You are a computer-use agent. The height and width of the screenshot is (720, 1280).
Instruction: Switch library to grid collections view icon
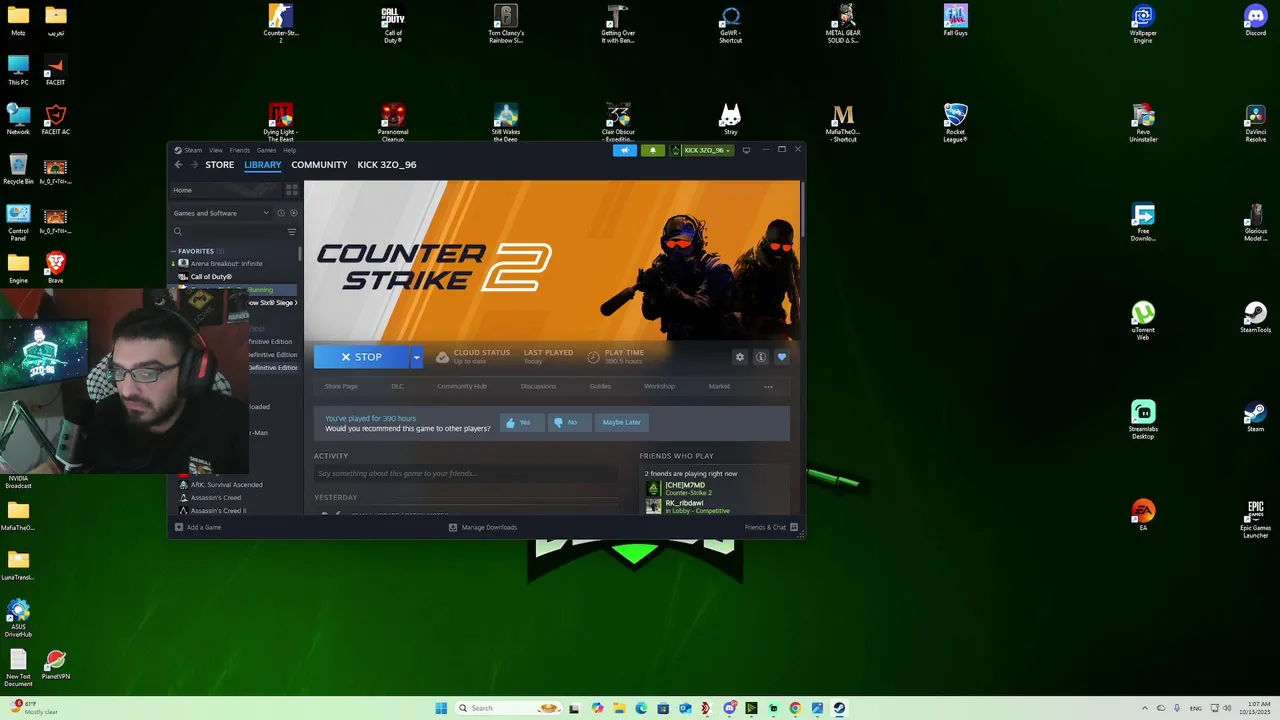(x=292, y=190)
